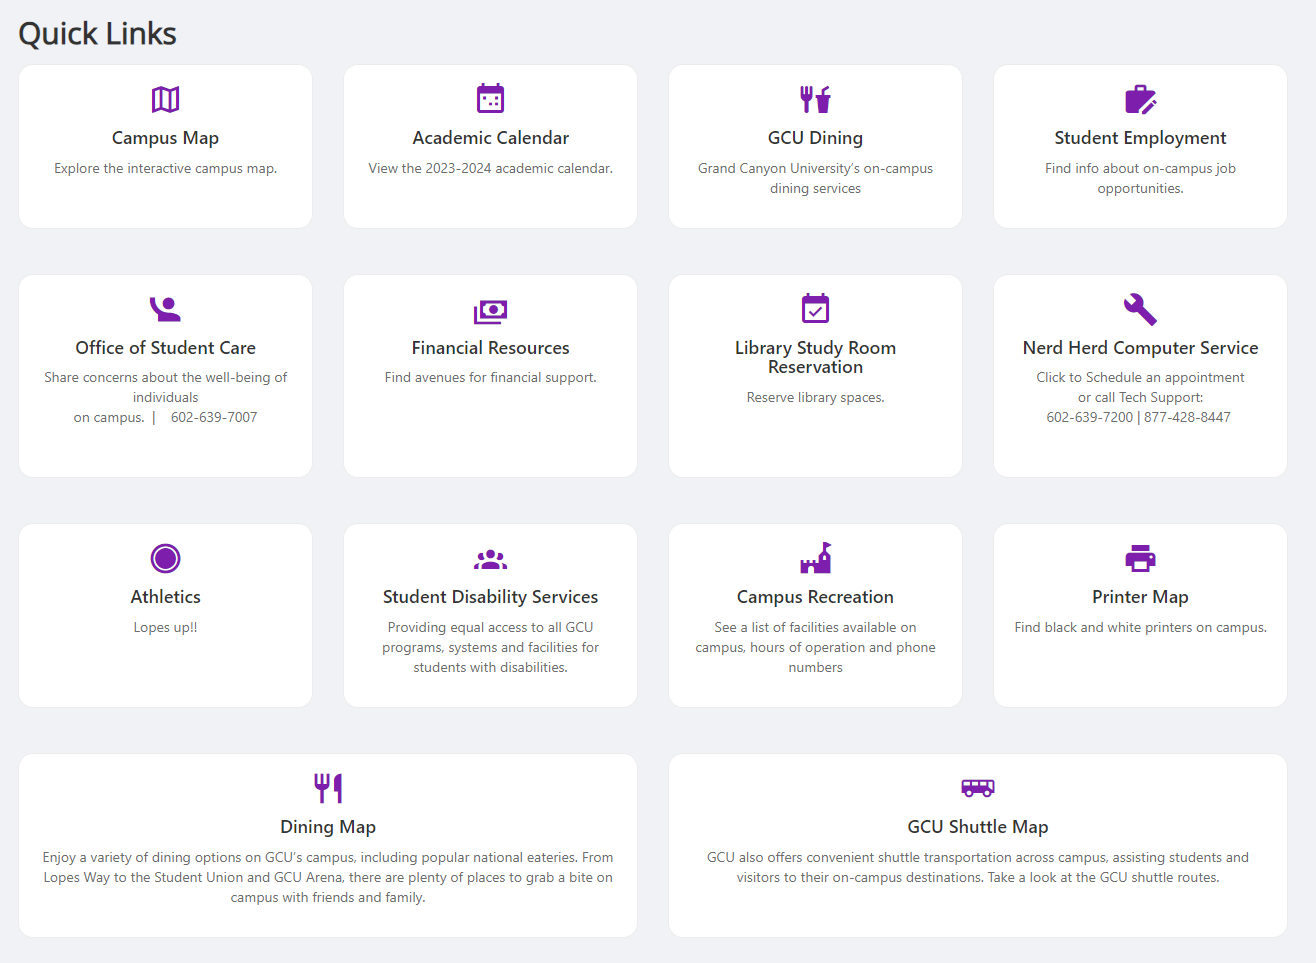1316x963 pixels.
Task: Open the Academic Calendar title link
Action: click(x=490, y=138)
